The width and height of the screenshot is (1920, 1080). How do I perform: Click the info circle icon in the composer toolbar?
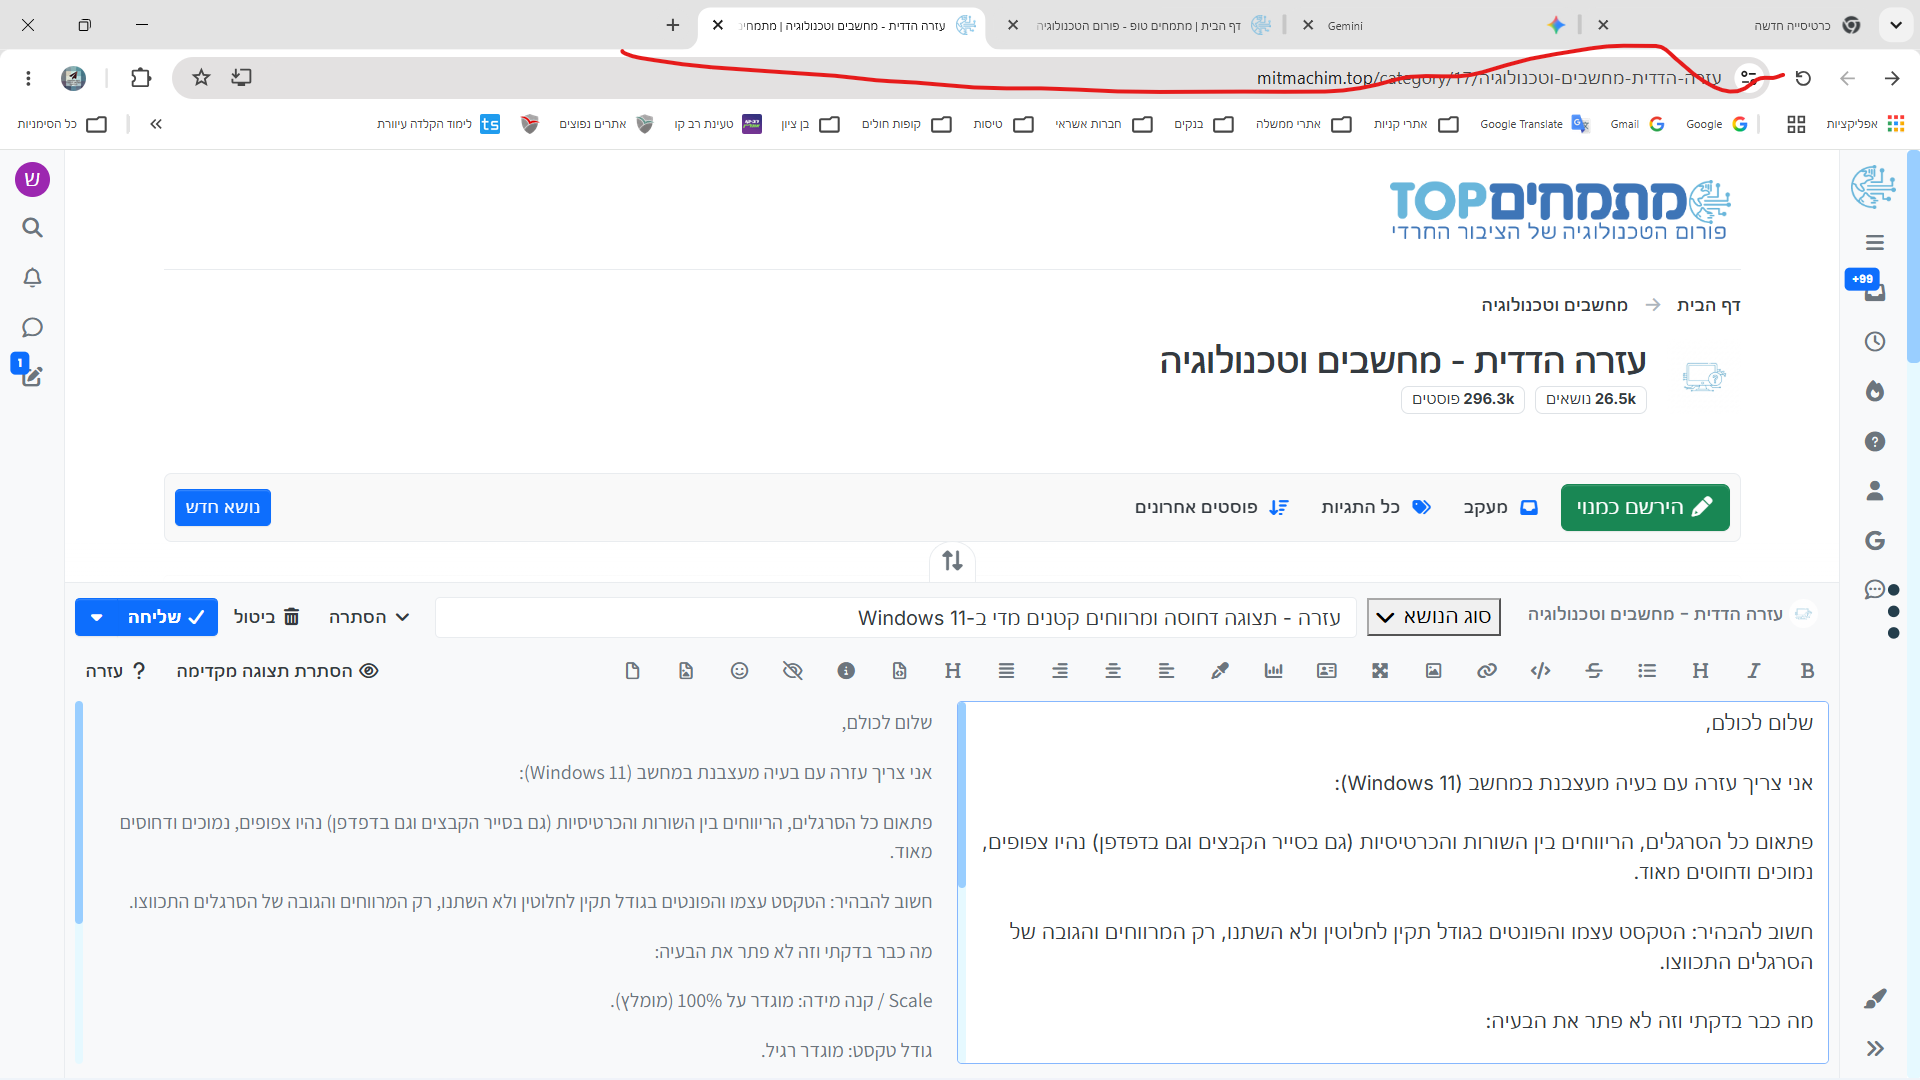(x=846, y=671)
